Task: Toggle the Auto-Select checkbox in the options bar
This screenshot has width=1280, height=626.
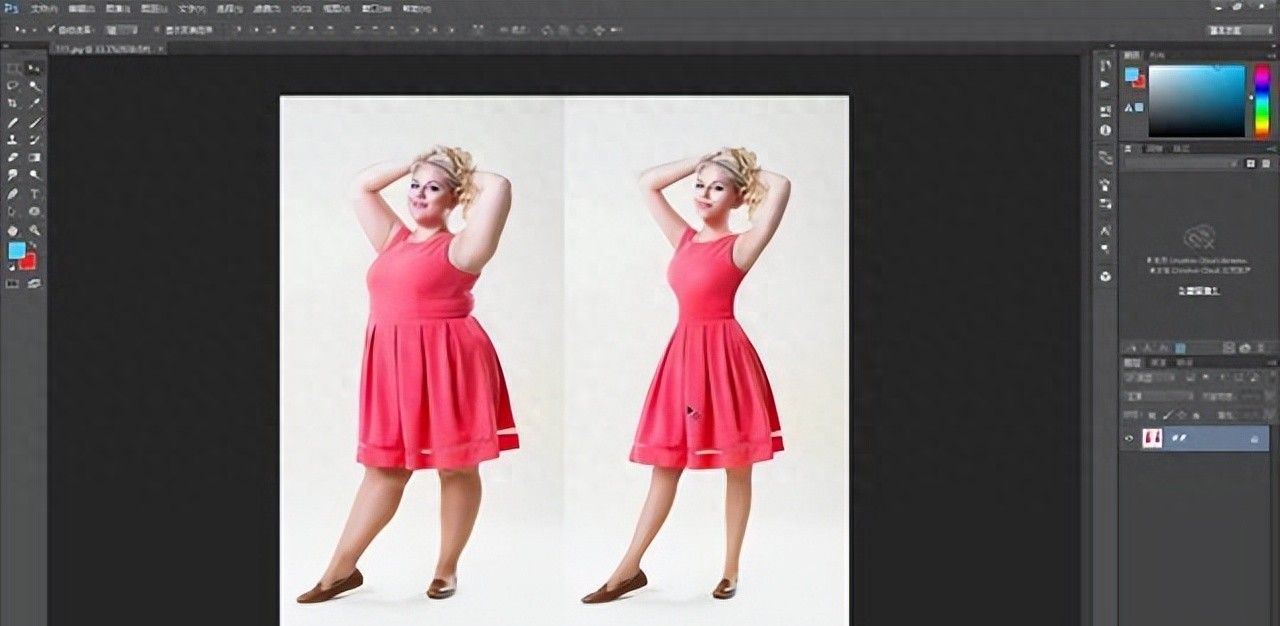Action: (x=50, y=29)
